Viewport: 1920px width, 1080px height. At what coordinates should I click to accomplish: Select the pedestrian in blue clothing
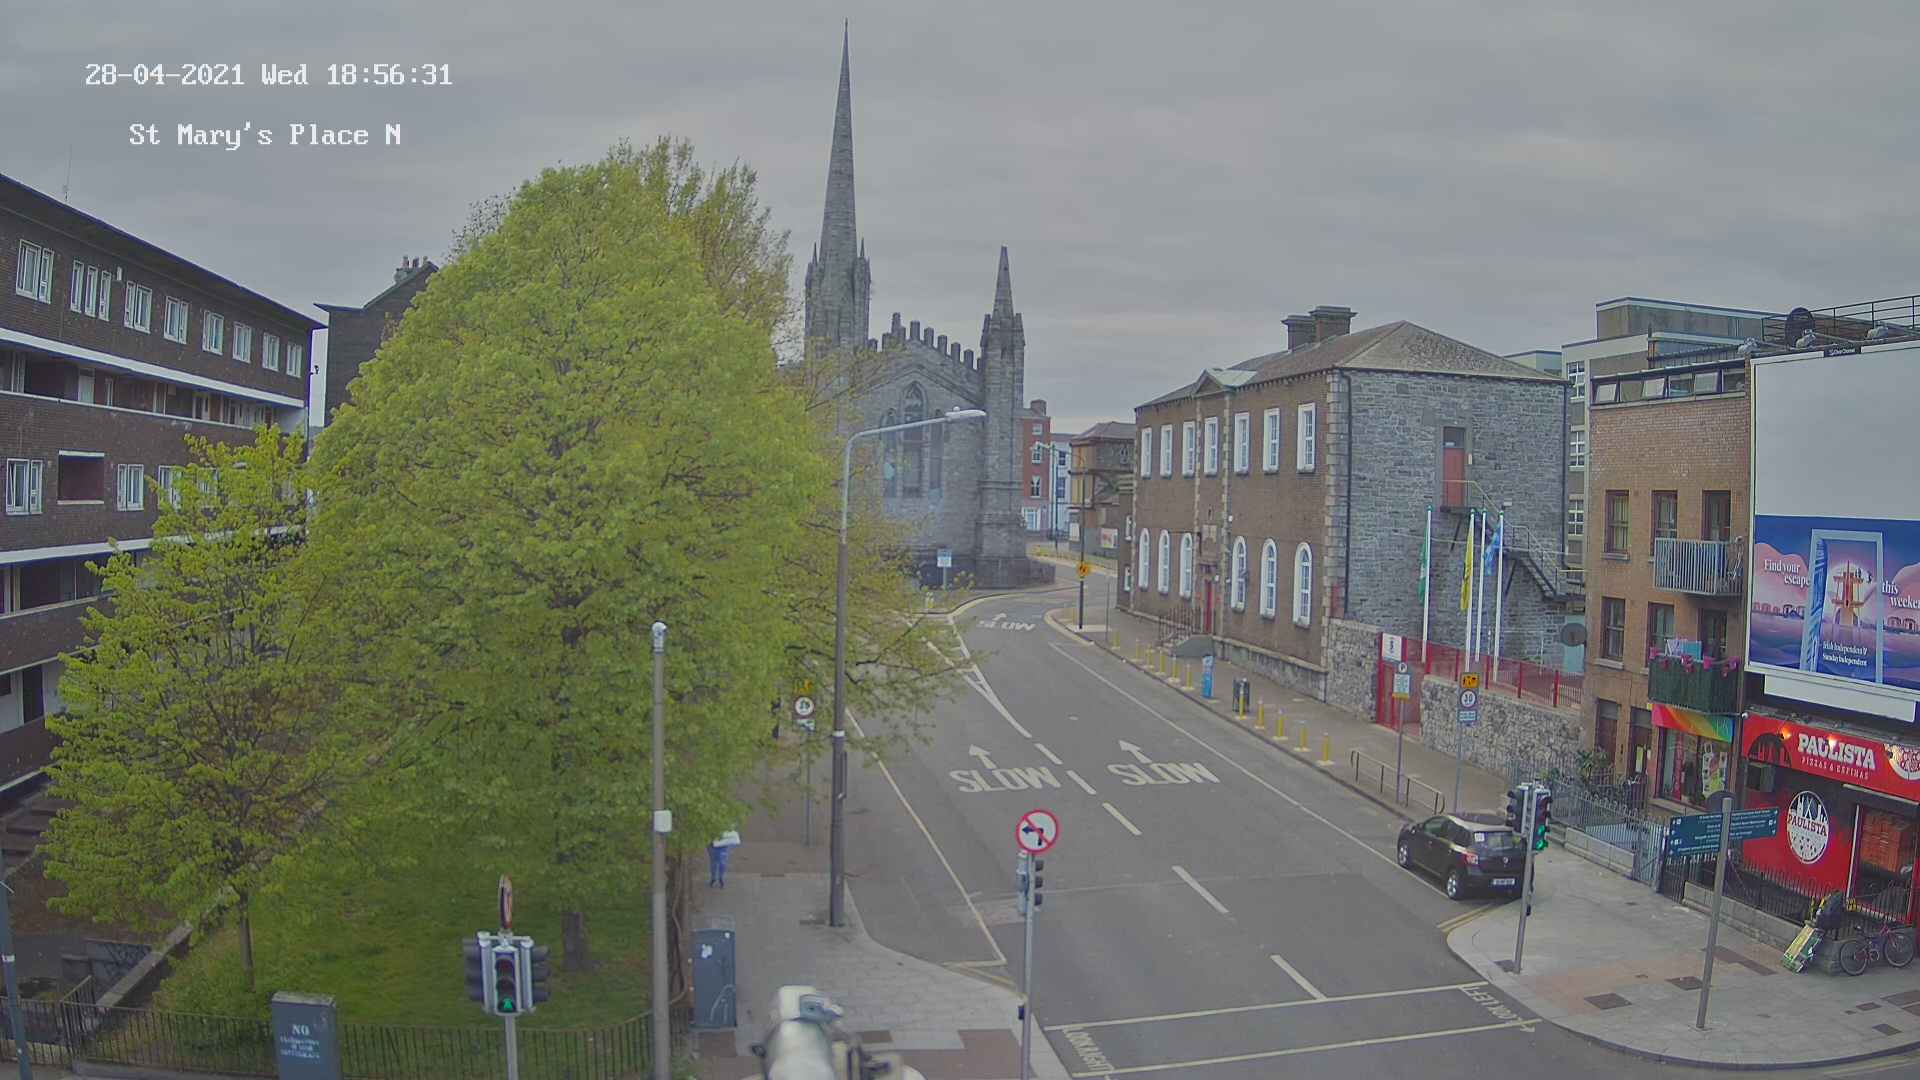[x=720, y=857]
